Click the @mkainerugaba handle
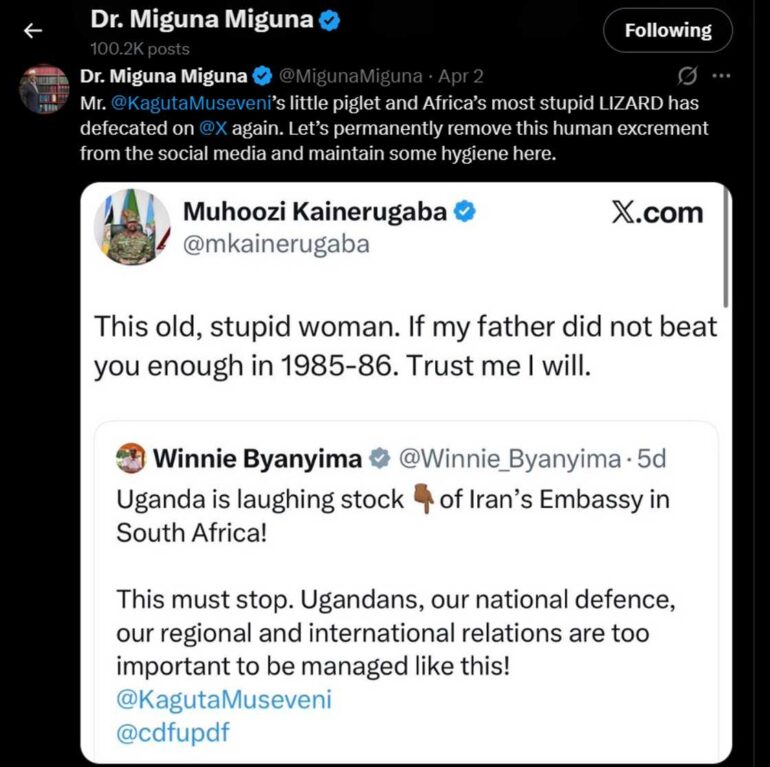Image resolution: width=770 pixels, height=767 pixels. pyautogui.click(x=276, y=244)
